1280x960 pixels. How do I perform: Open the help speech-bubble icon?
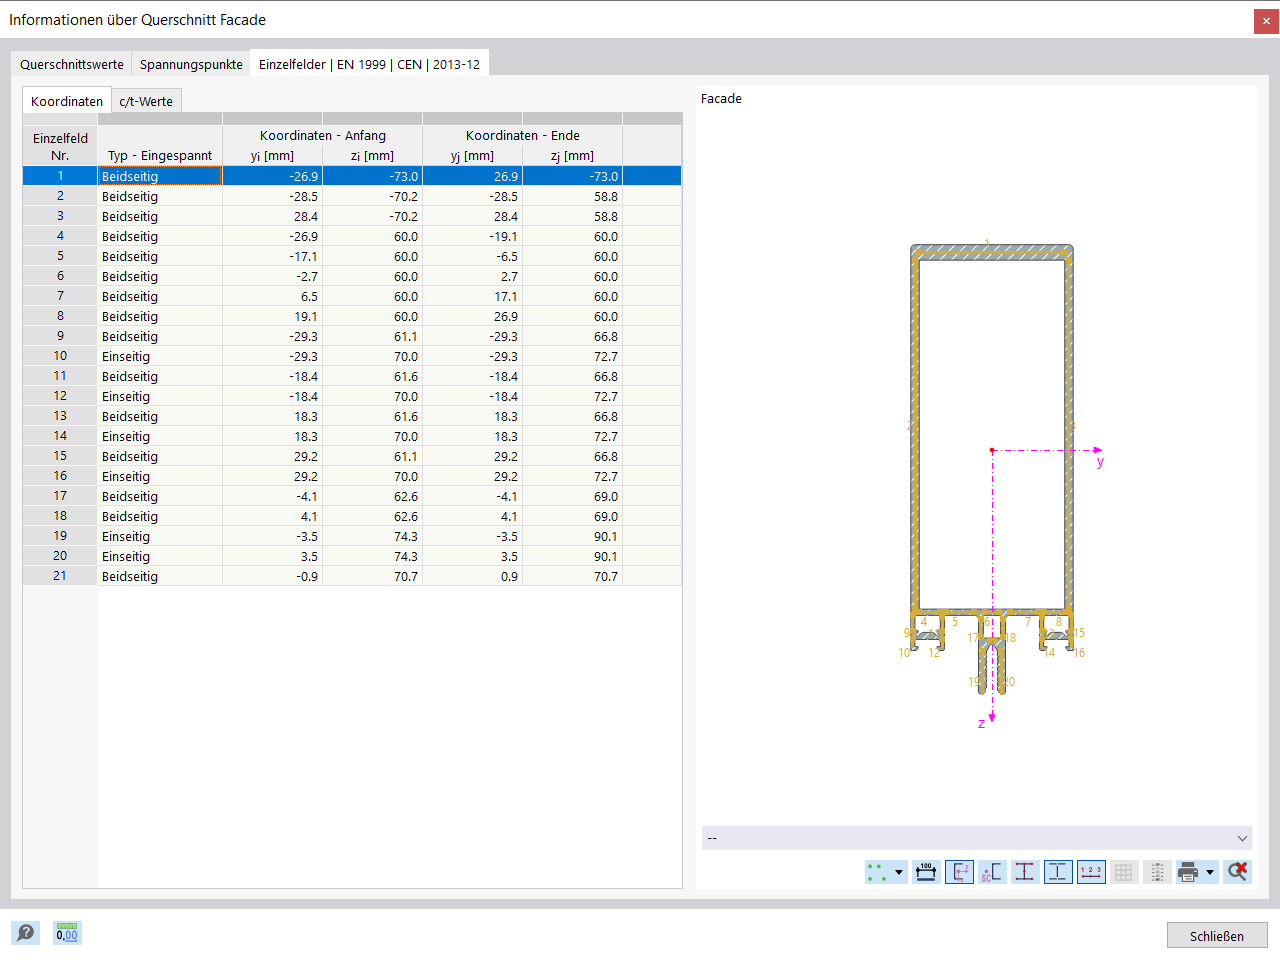click(25, 933)
